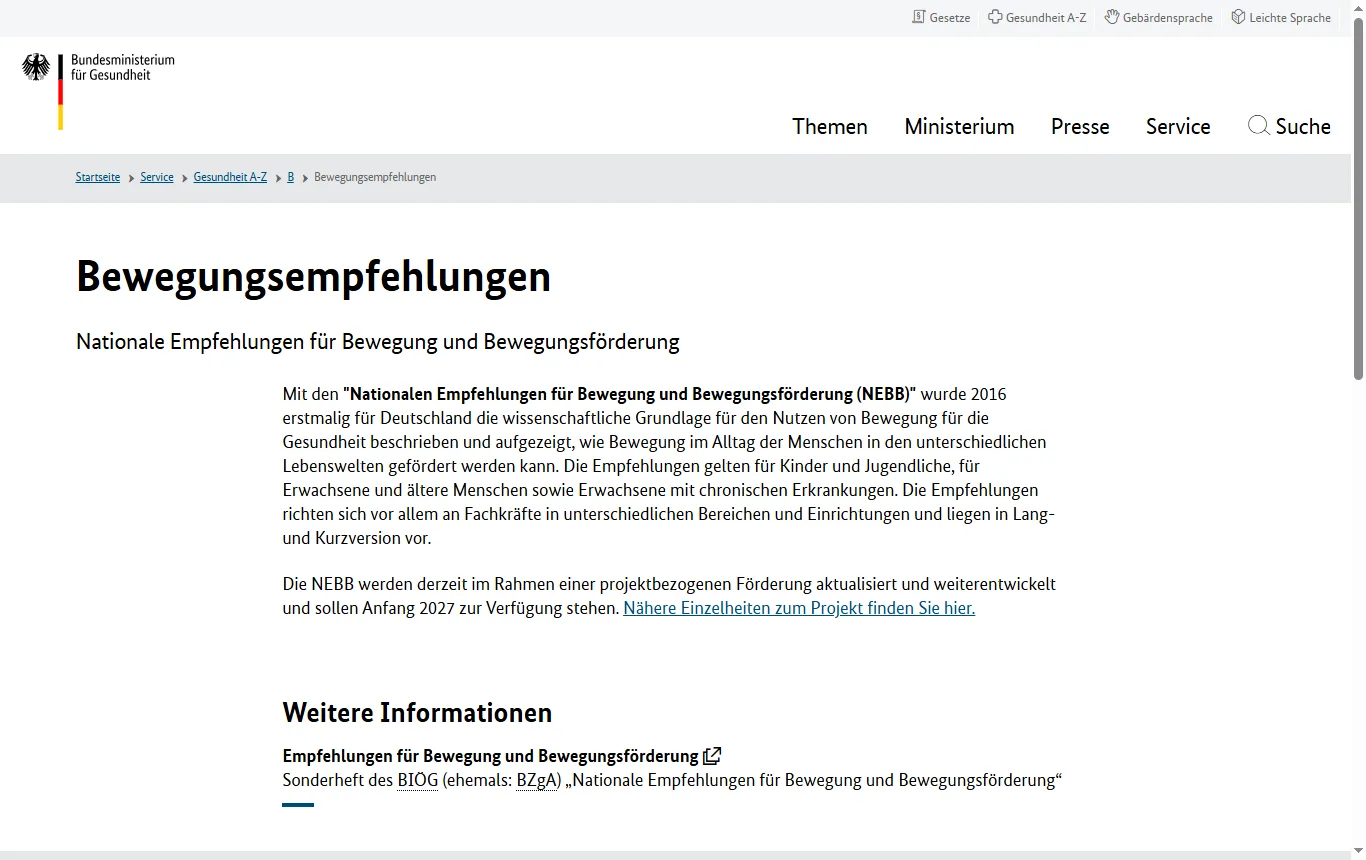The image size is (1366, 860).
Task: Open the Service main menu
Action: click(1178, 126)
